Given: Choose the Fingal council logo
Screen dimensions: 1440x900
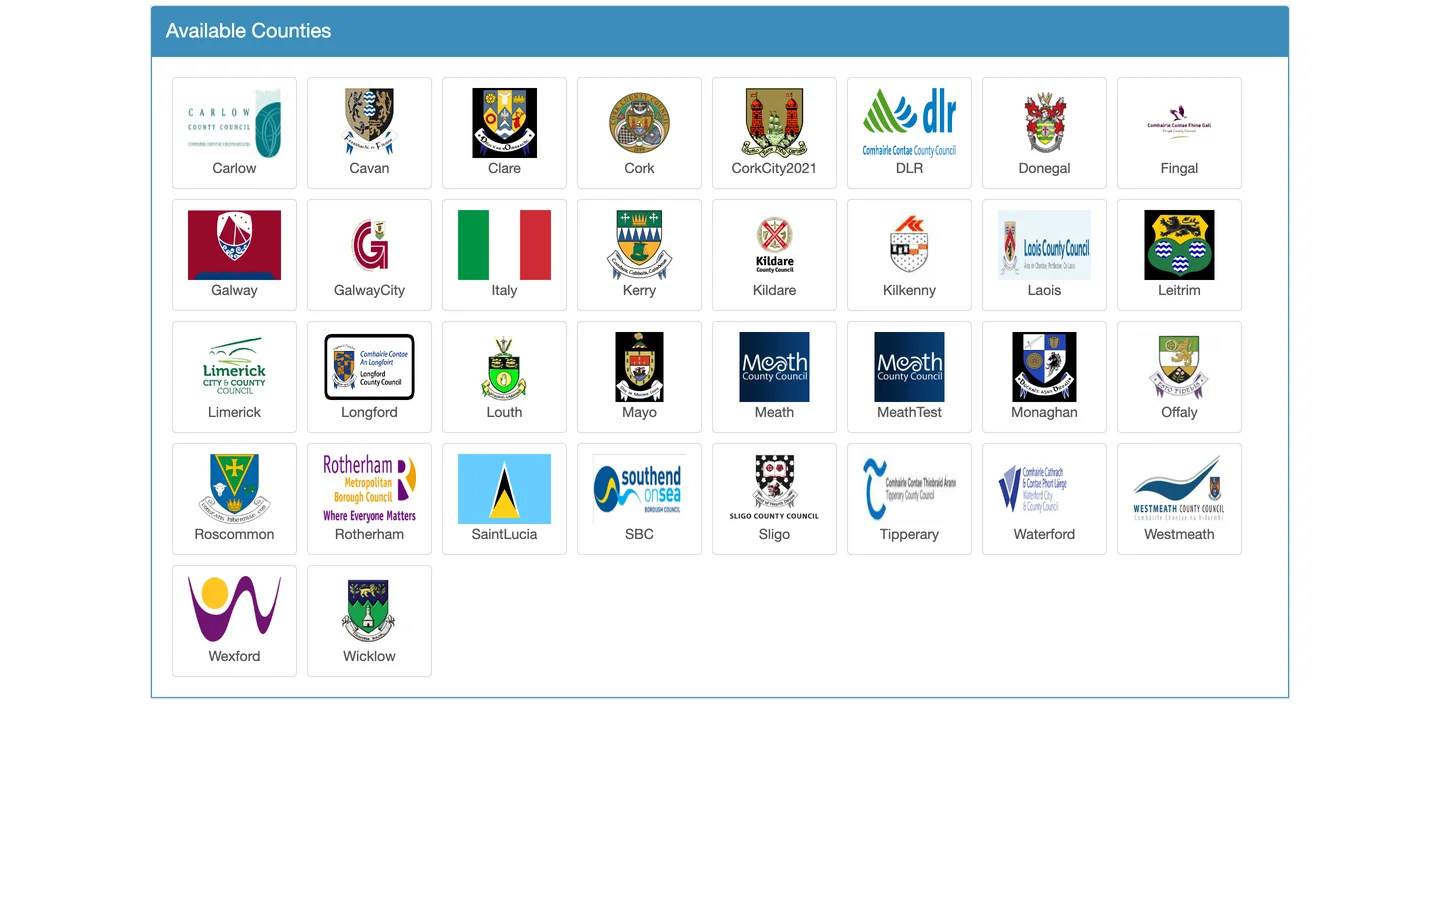Looking at the screenshot, I should (x=1179, y=121).
